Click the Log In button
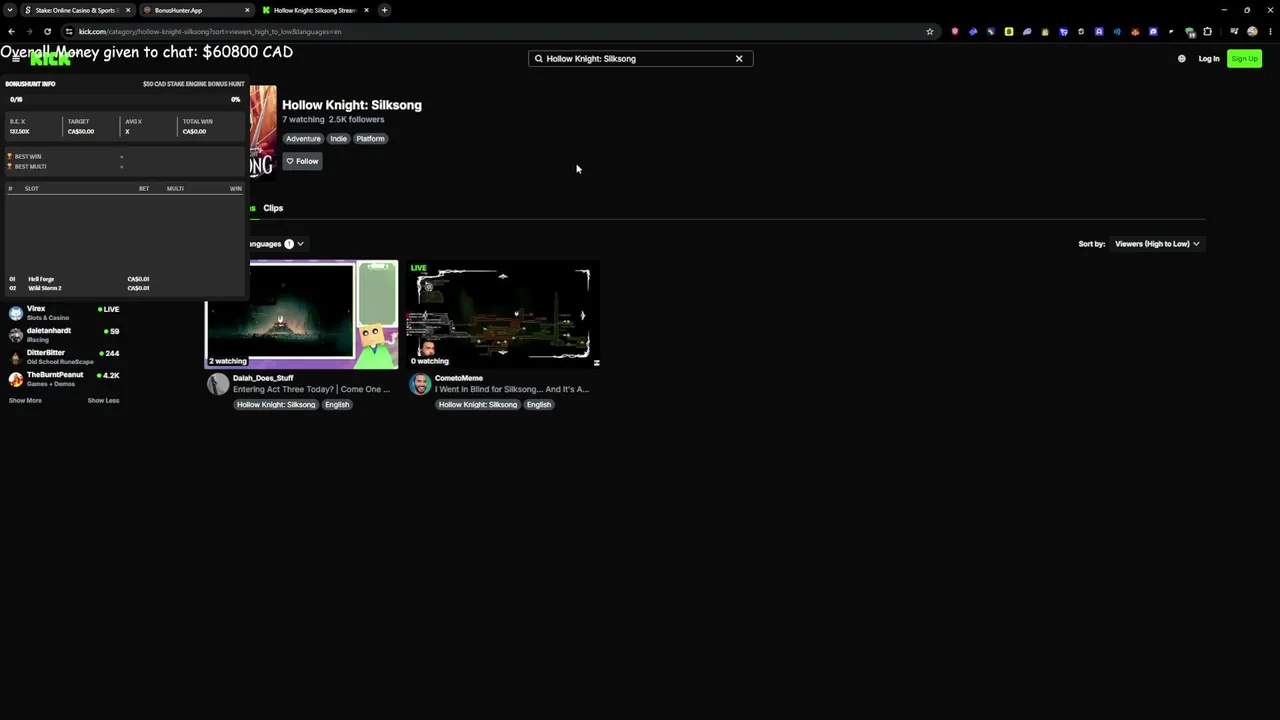Image resolution: width=1280 pixels, height=720 pixels. click(x=1209, y=58)
